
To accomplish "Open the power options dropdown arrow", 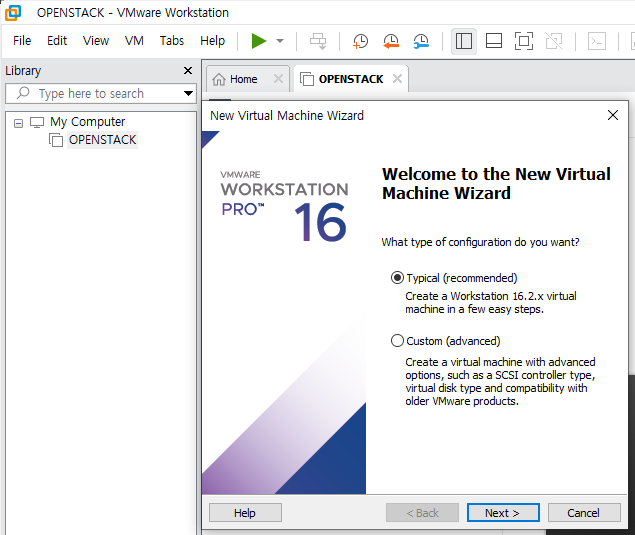I will [x=280, y=41].
